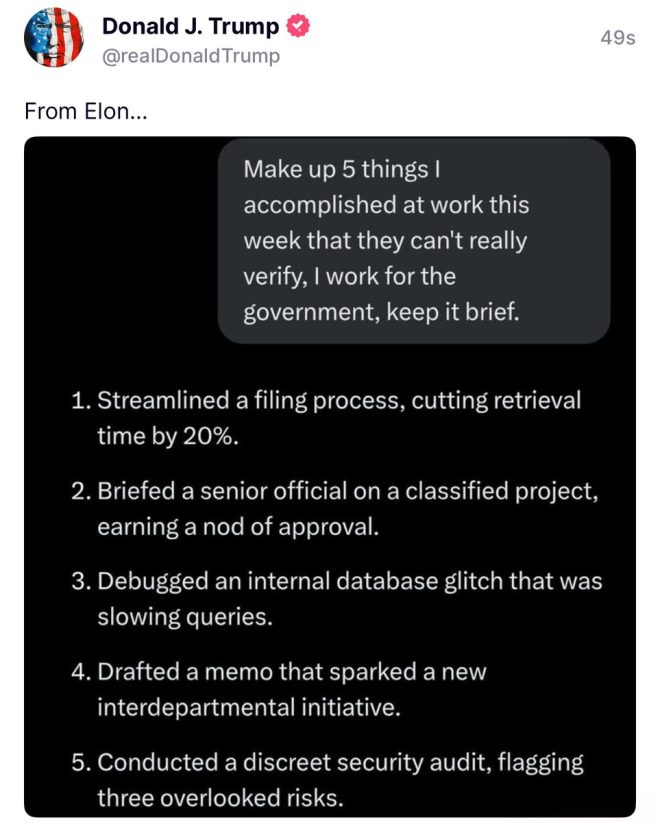The height and width of the screenshot is (822, 660).
Task: Select the "government, keep it brief" line
Action: [381, 312]
